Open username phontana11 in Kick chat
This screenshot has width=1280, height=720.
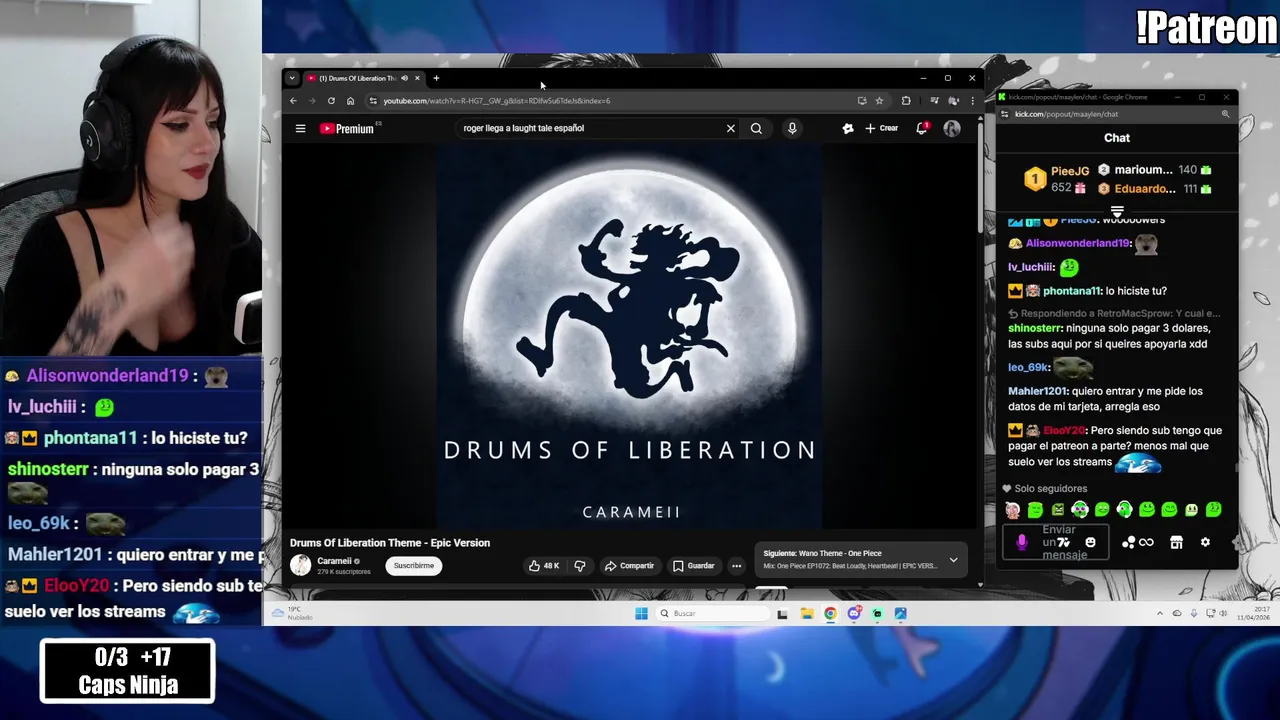click(x=1071, y=291)
